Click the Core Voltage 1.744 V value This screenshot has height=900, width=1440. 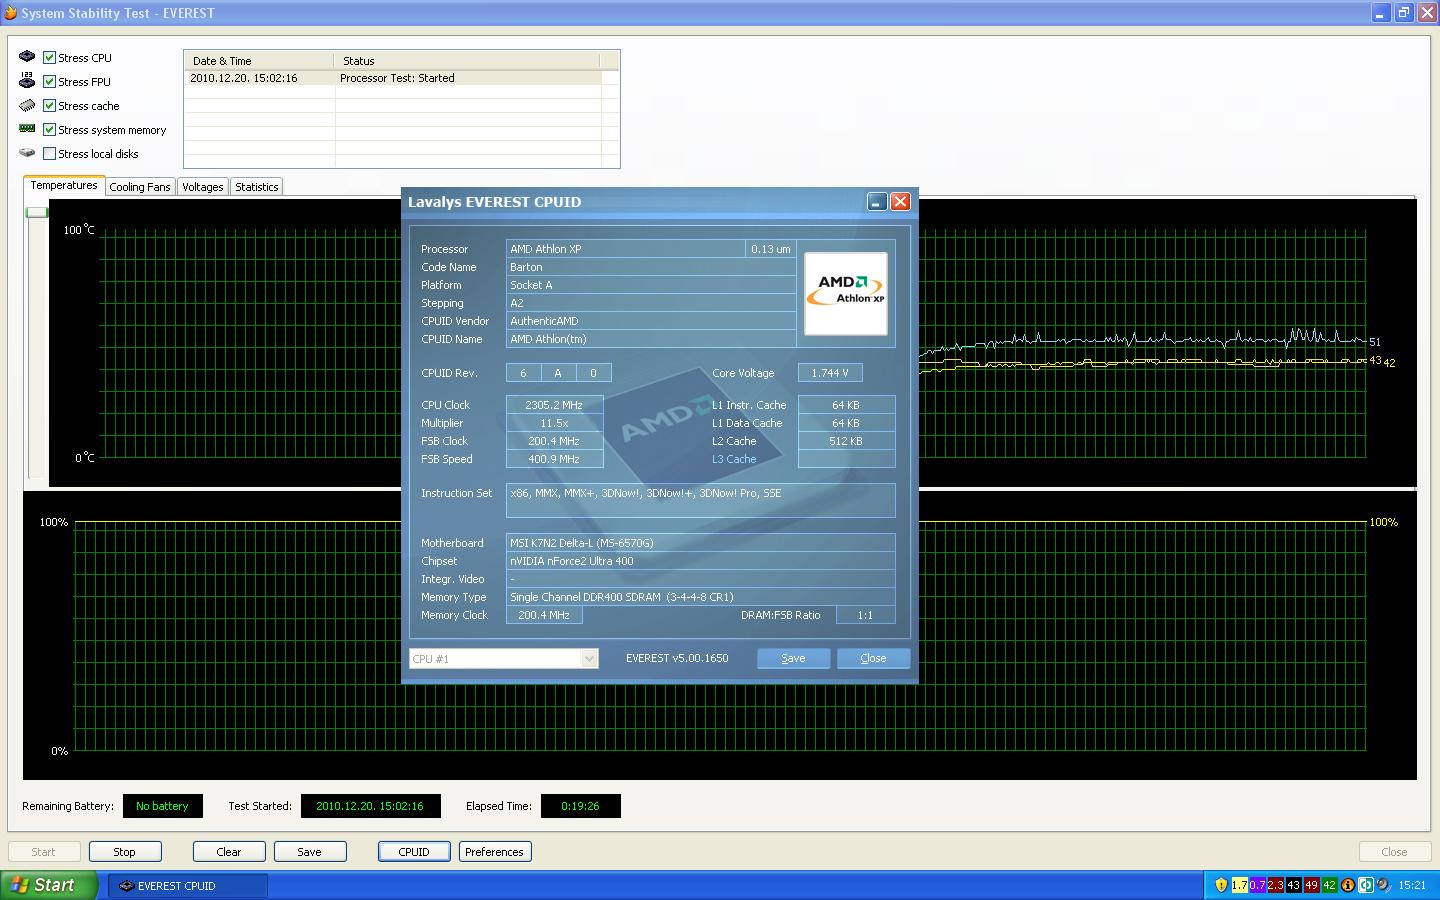[x=830, y=373]
